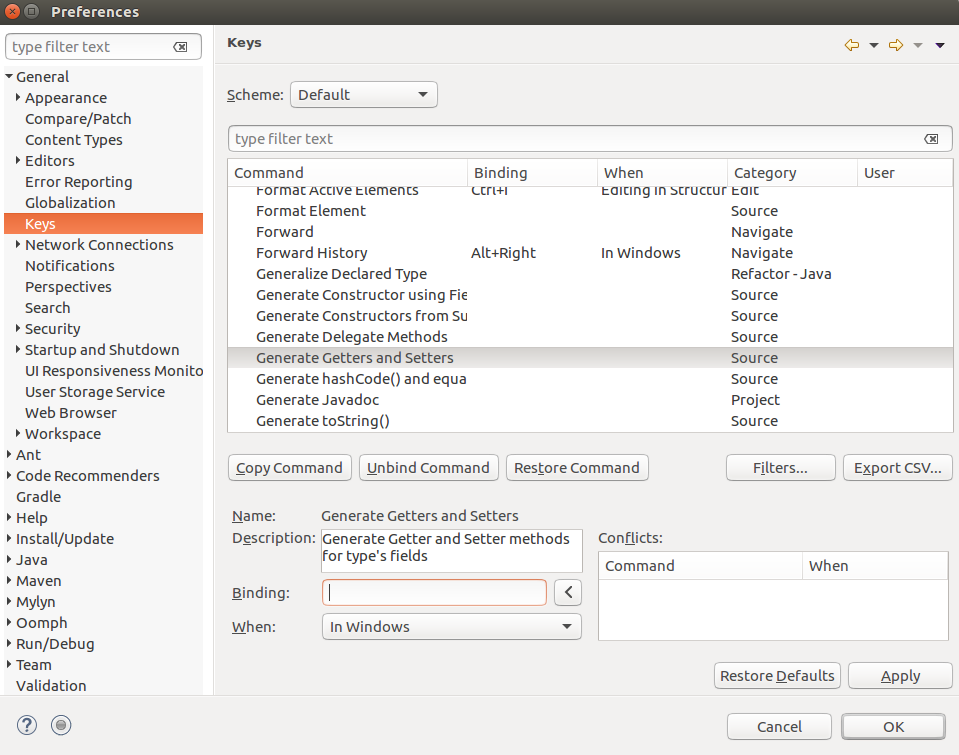959x755 pixels.
Task: Expand the Help preferences node
Action: [x=9, y=518]
